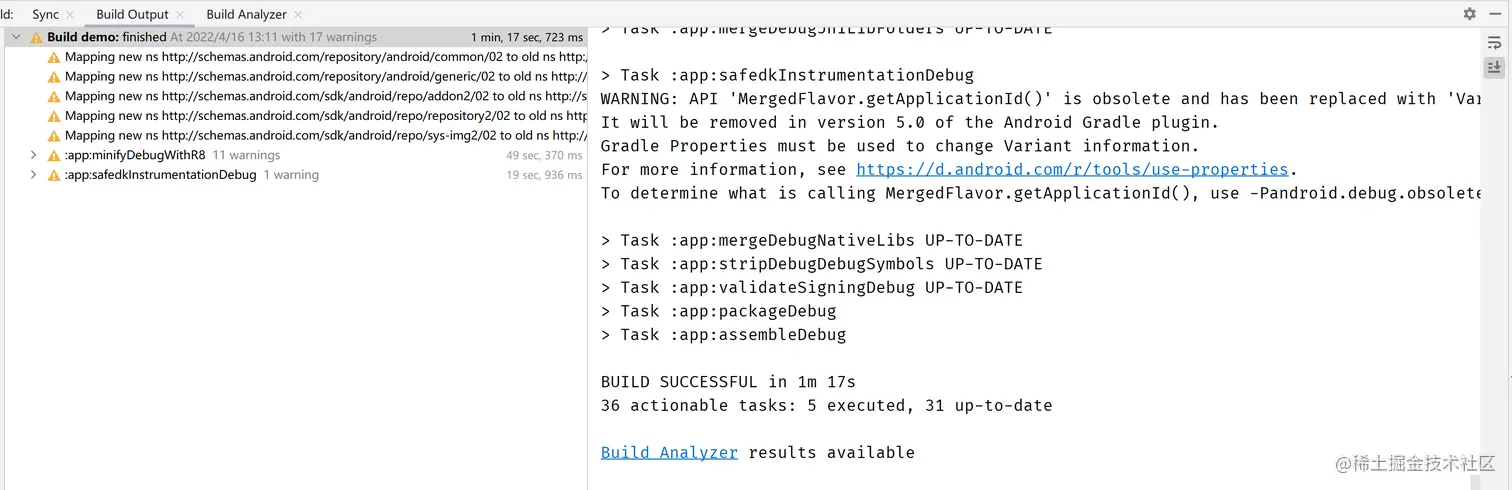Click warning icon of the android/common/02 mapping row

(x=54, y=57)
